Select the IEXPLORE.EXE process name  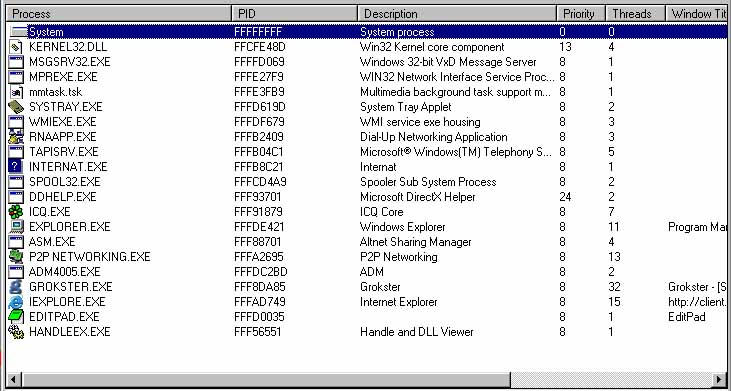tap(67, 302)
